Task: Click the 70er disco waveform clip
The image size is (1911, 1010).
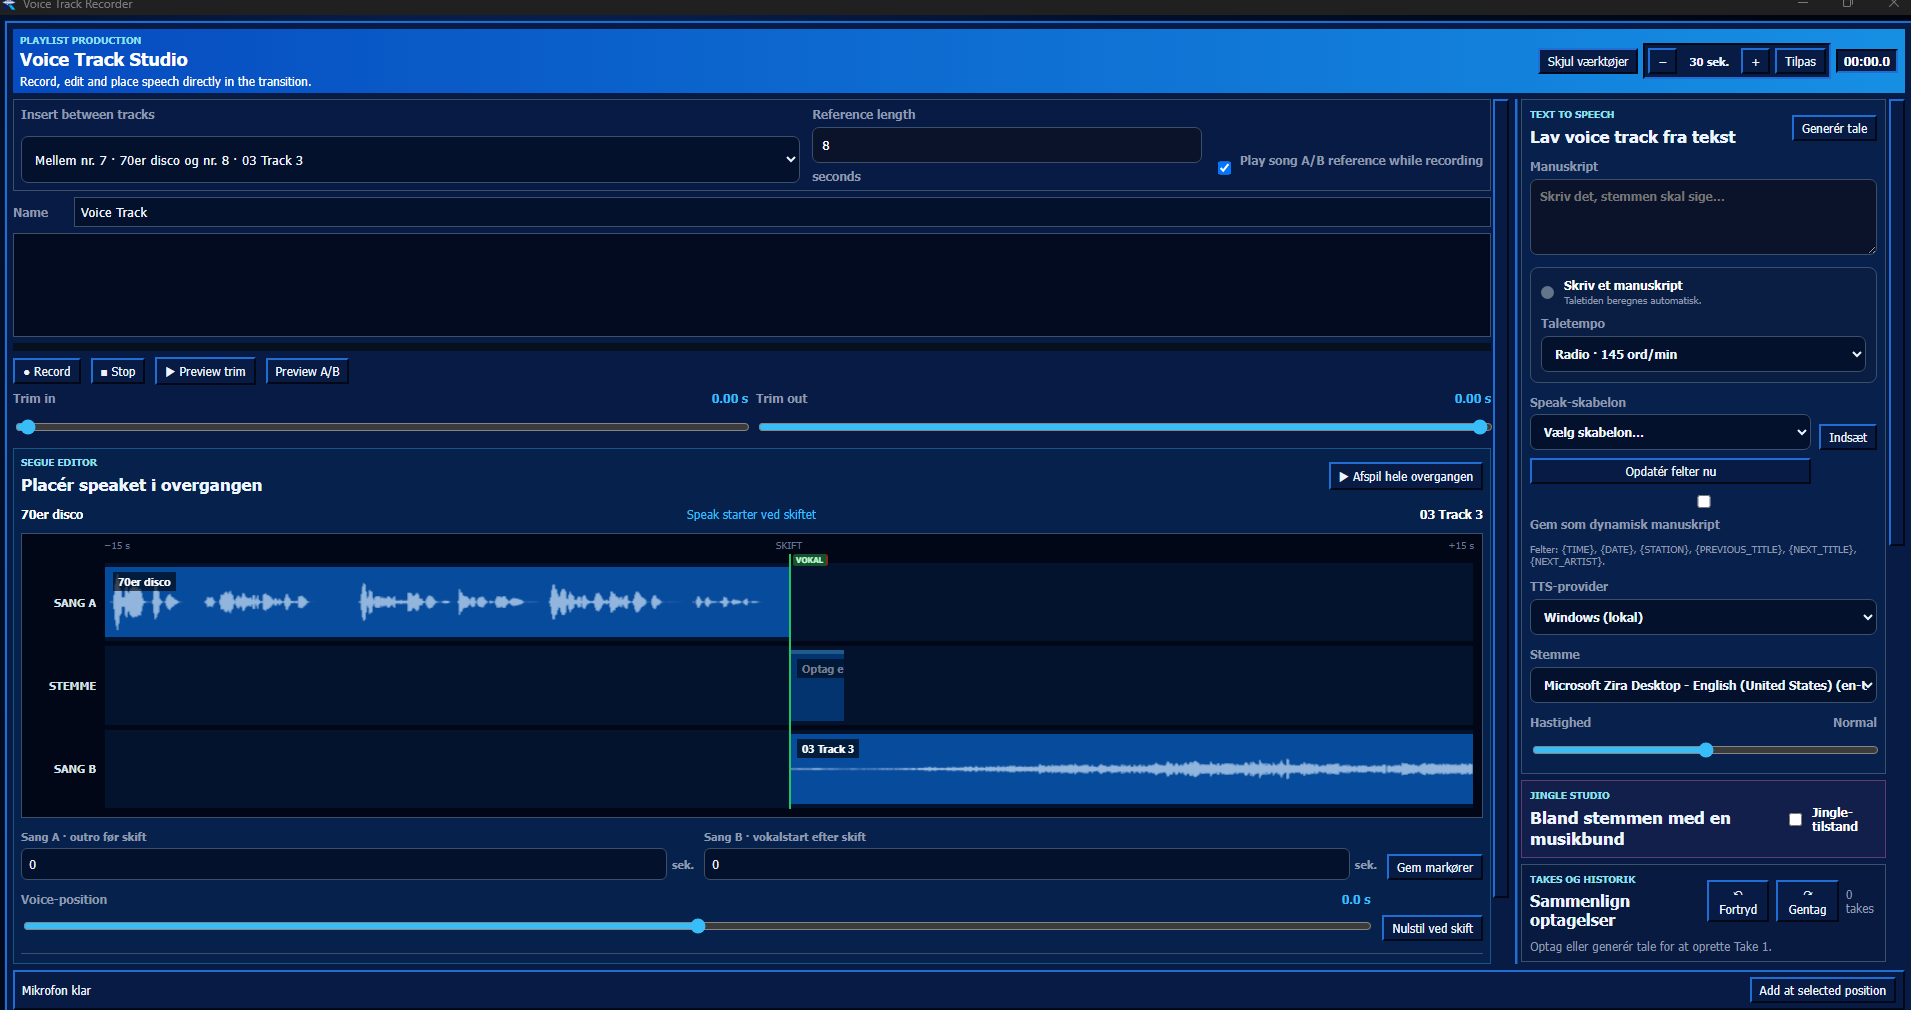Action: (447, 602)
